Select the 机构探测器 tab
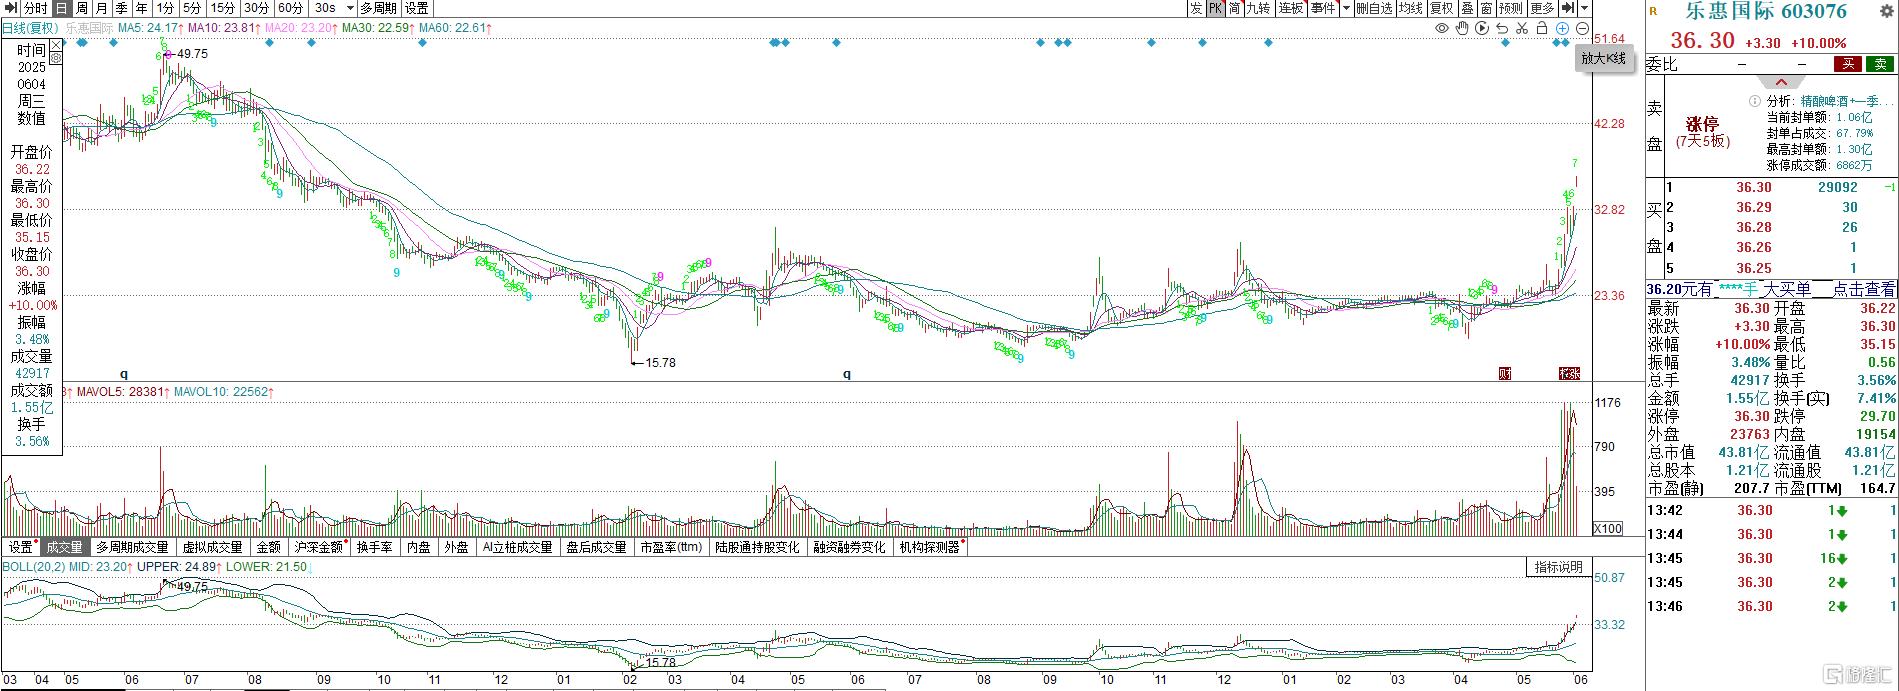Viewport: 1899px width, 691px height. click(929, 548)
